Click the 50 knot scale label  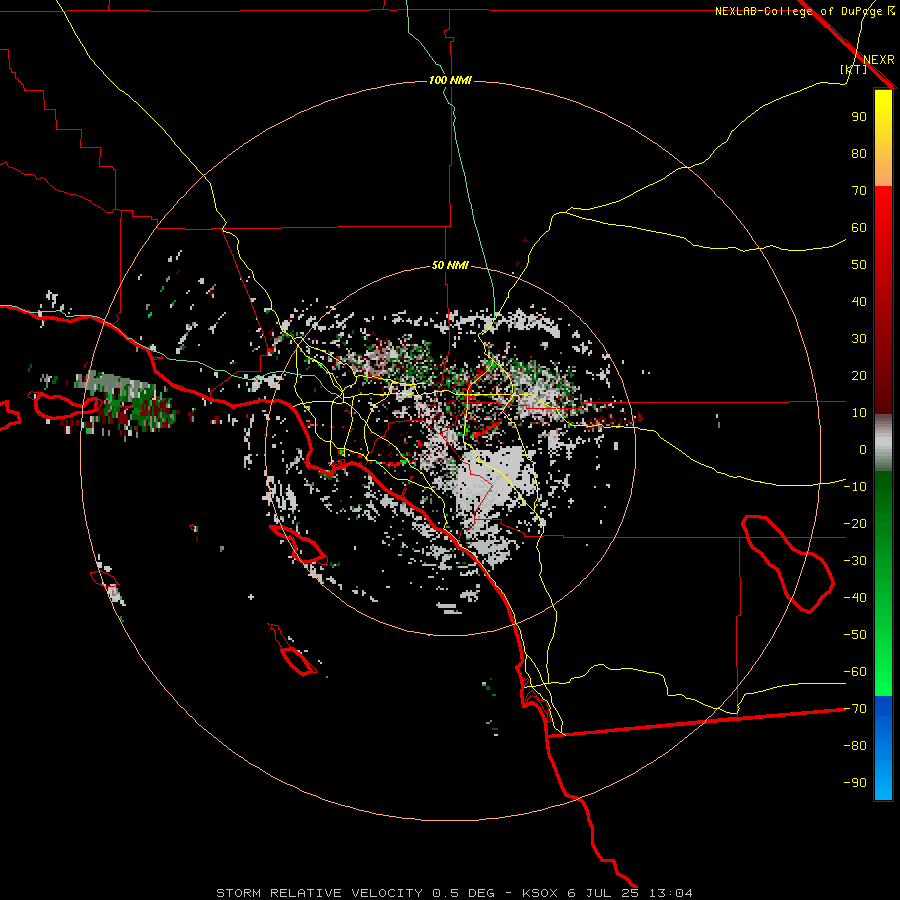click(x=859, y=265)
